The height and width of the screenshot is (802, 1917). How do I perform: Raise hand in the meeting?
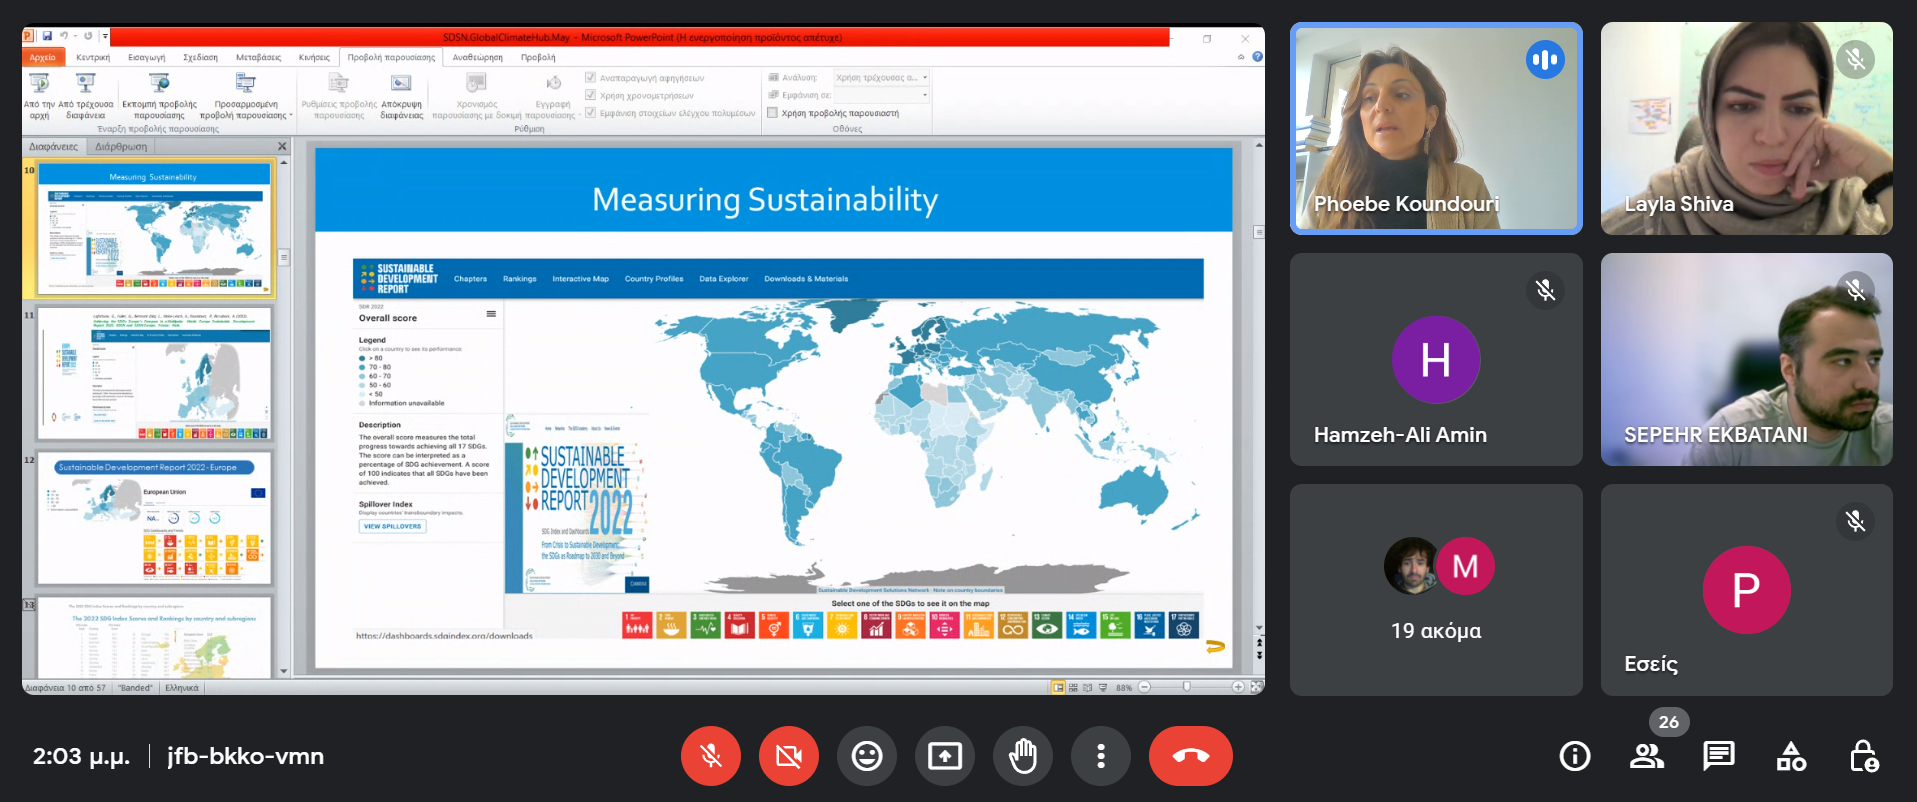point(1022,756)
